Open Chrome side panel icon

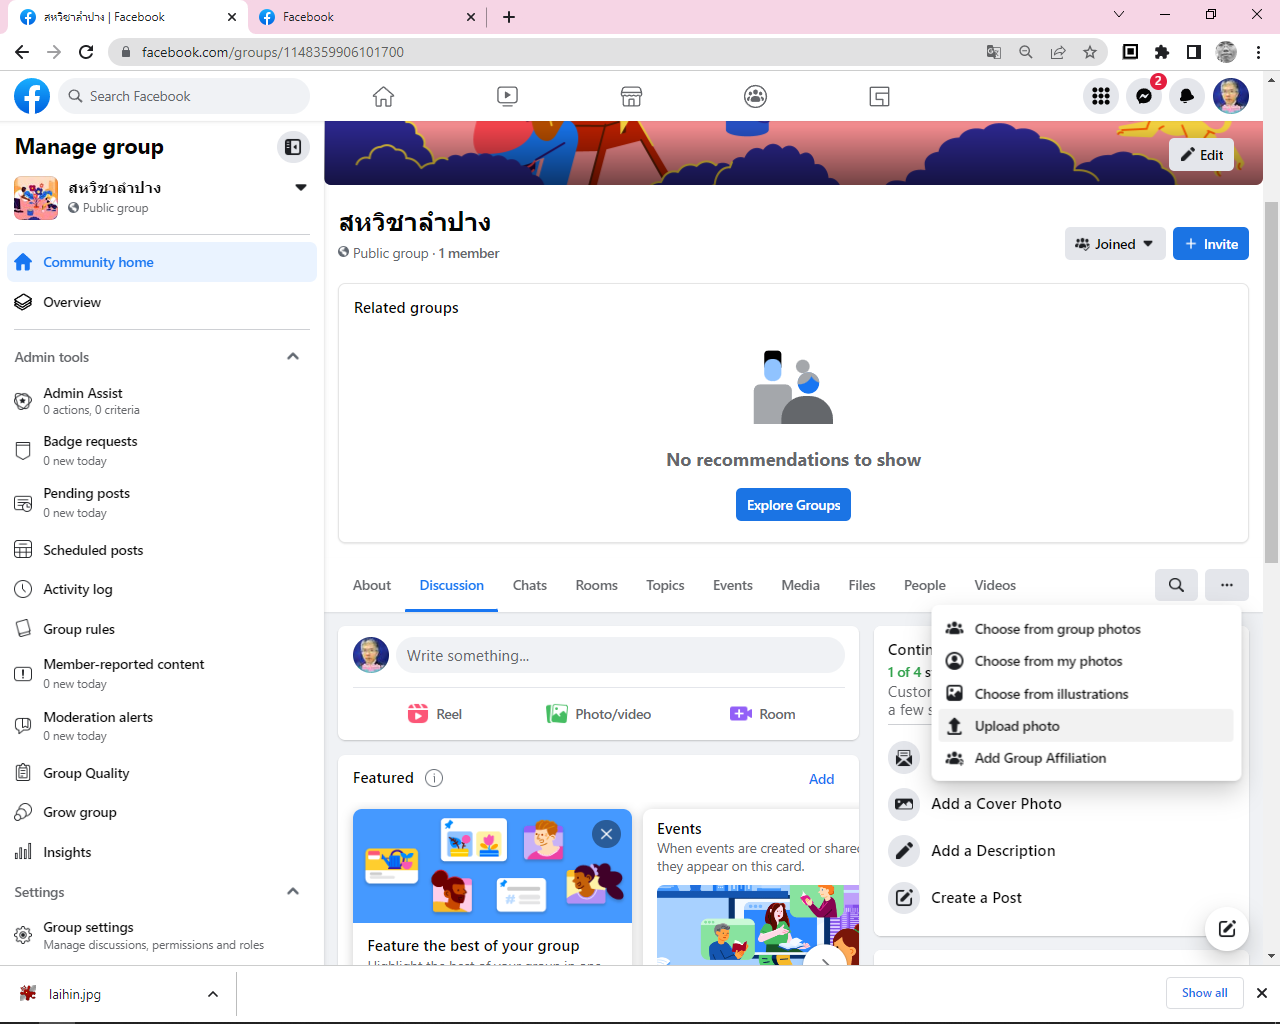tap(1194, 52)
